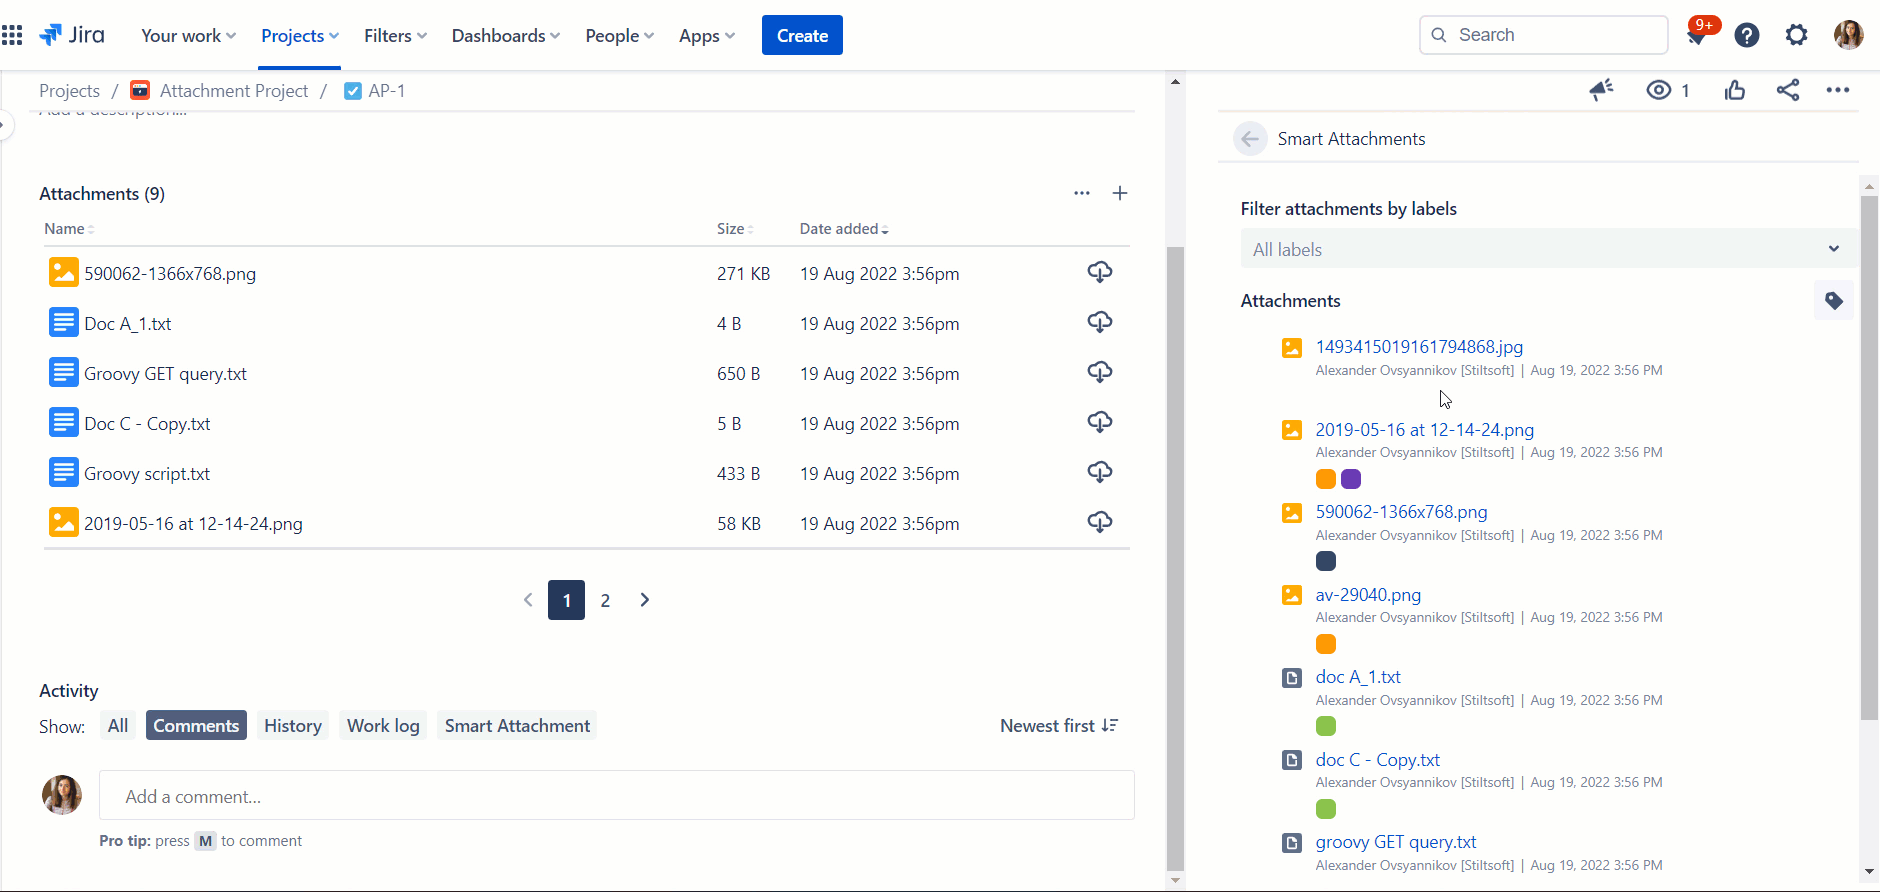Click the dark blue label under 590062-1366x768.png

coord(1326,562)
